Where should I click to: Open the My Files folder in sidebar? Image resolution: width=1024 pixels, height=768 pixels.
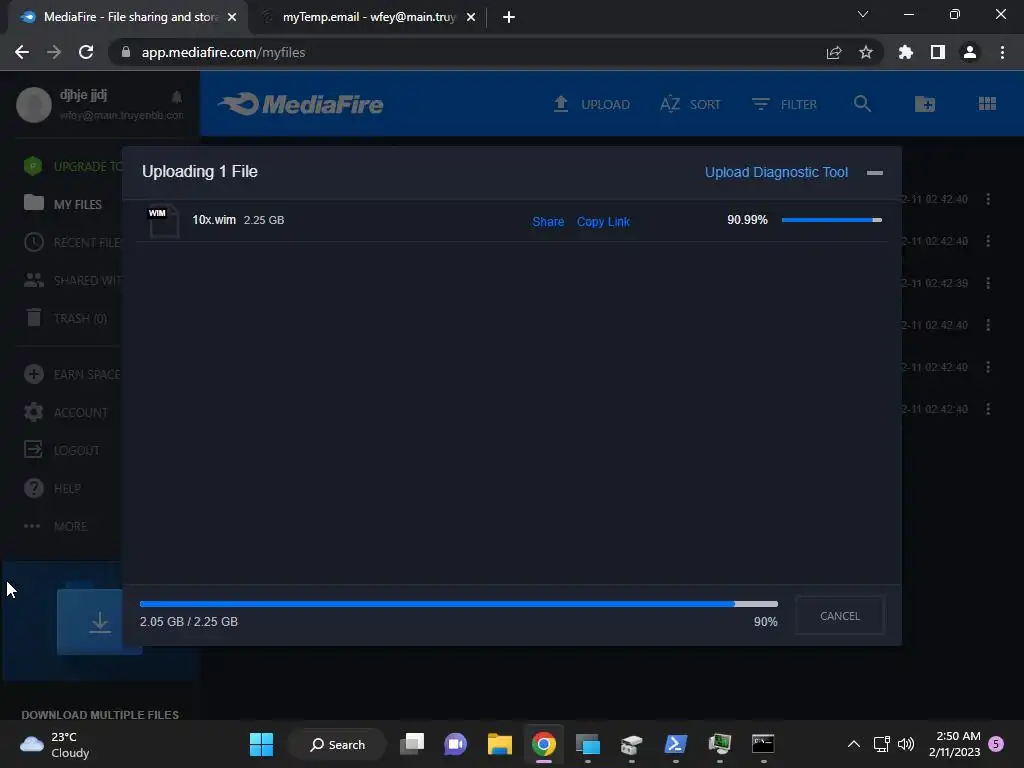click(x=63, y=204)
